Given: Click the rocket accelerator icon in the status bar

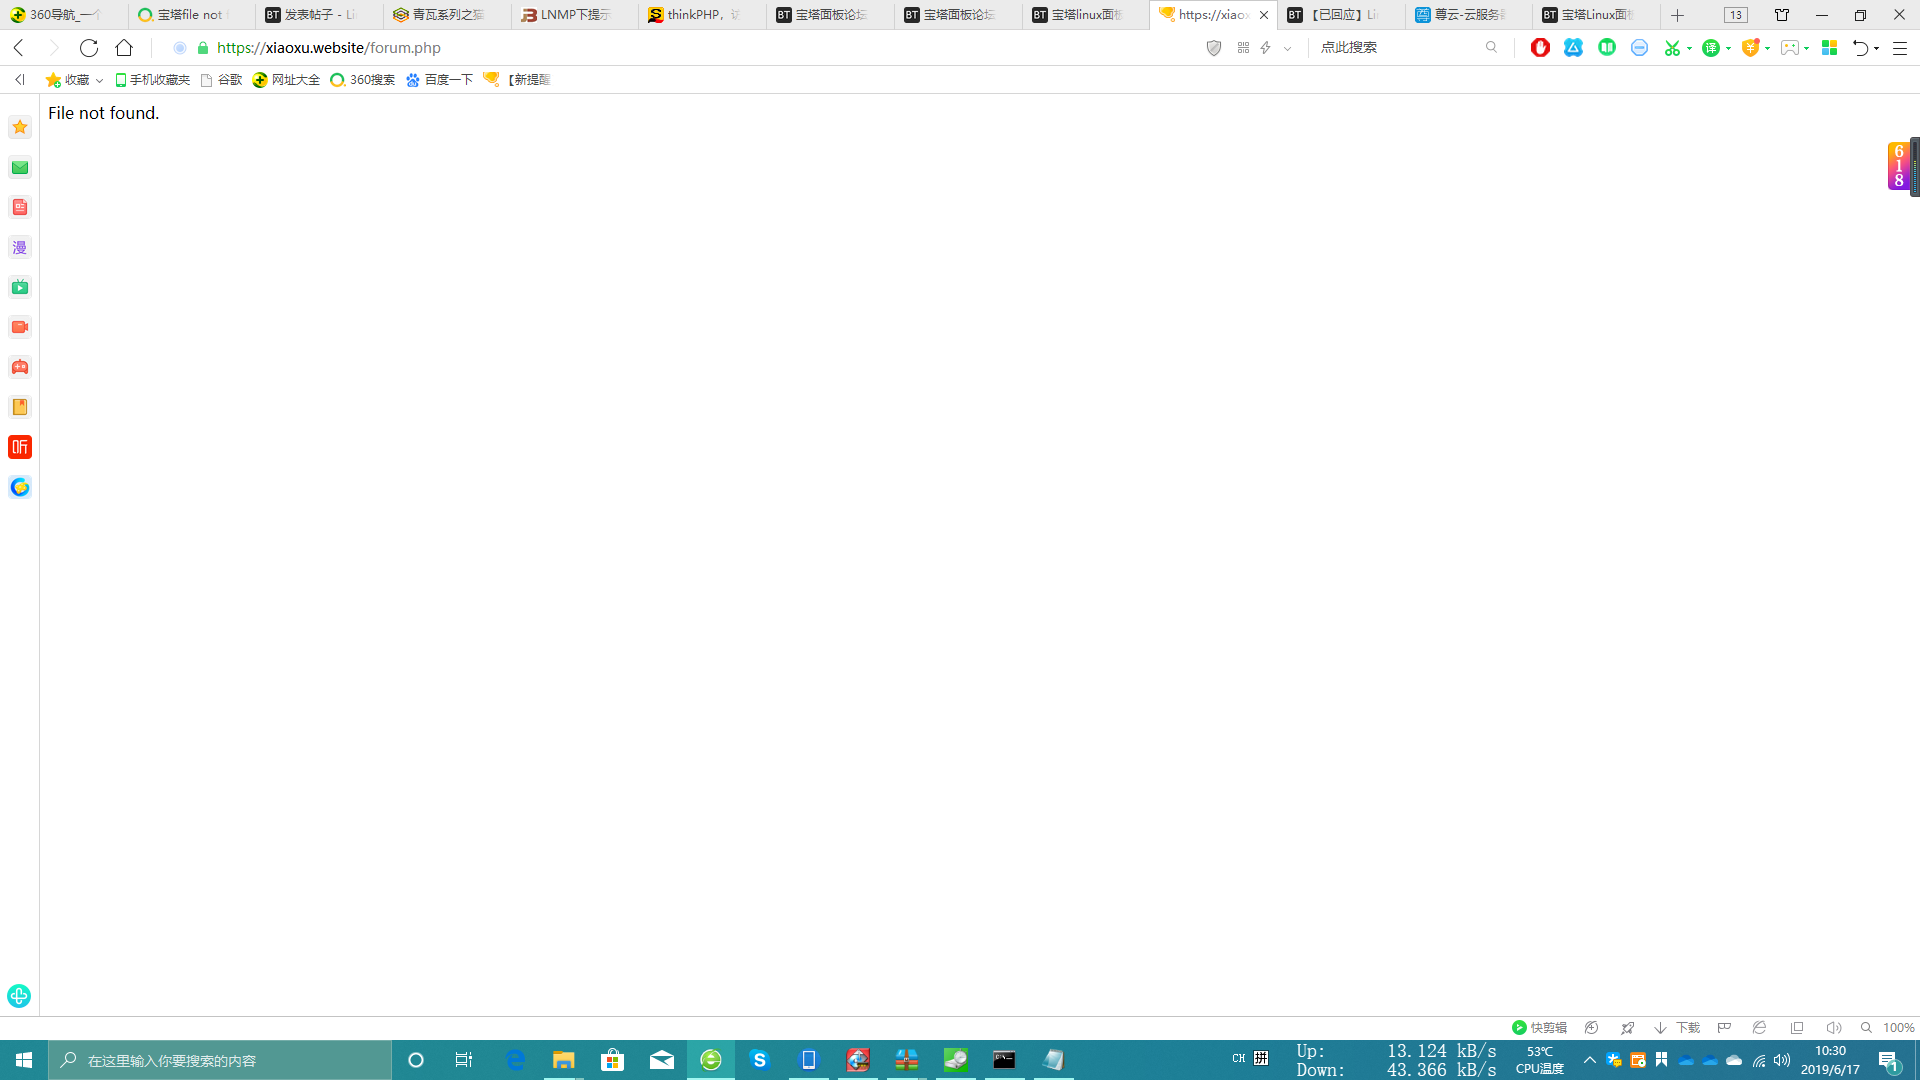Looking at the screenshot, I should click(1628, 1027).
